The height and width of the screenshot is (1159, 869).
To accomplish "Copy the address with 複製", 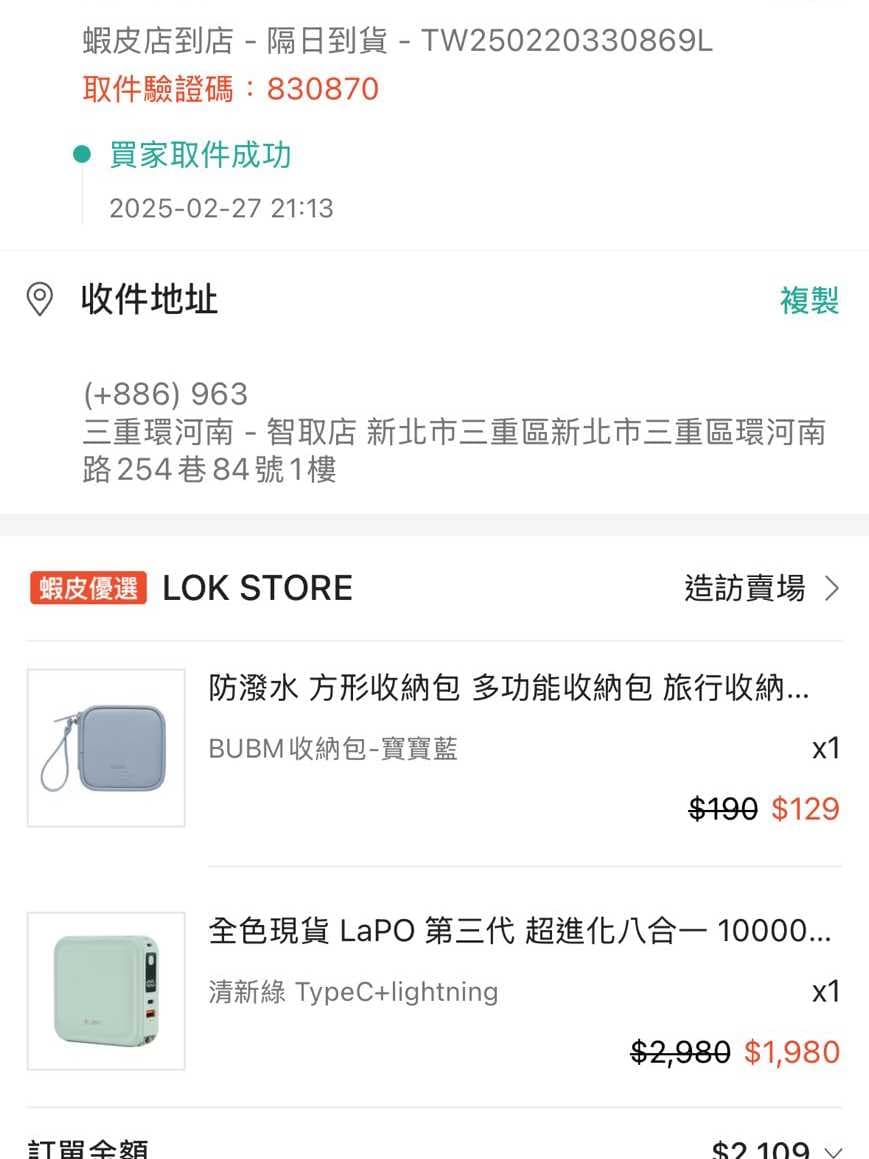I will pos(809,301).
